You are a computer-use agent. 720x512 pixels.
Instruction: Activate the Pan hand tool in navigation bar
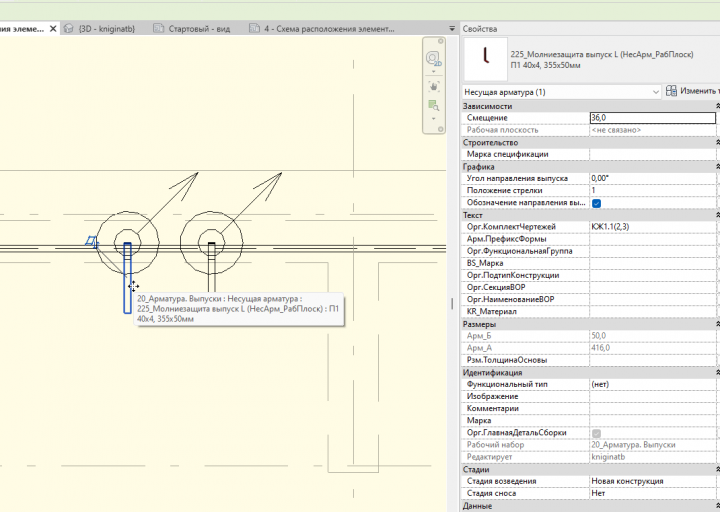pyautogui.click(x=433, y=86)
